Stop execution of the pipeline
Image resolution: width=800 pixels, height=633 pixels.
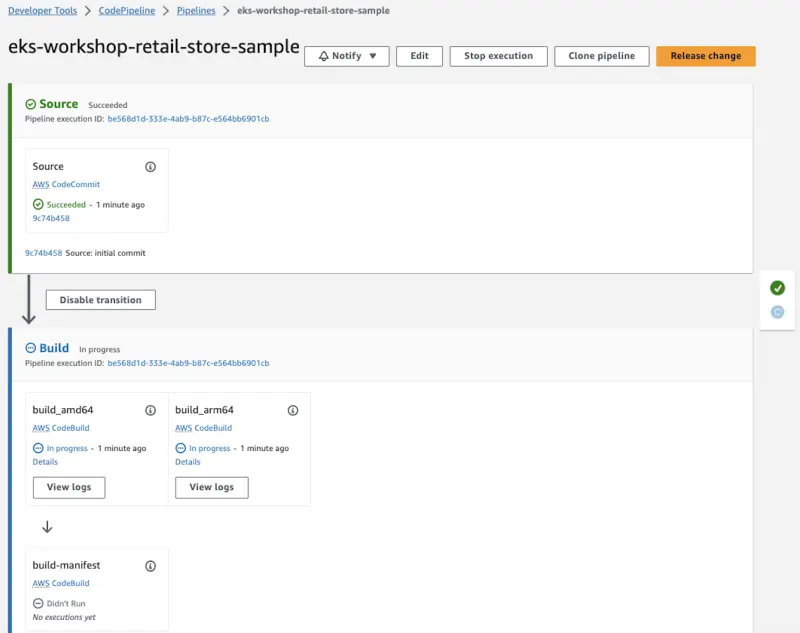pyautogui.click(x=498, y=56)
